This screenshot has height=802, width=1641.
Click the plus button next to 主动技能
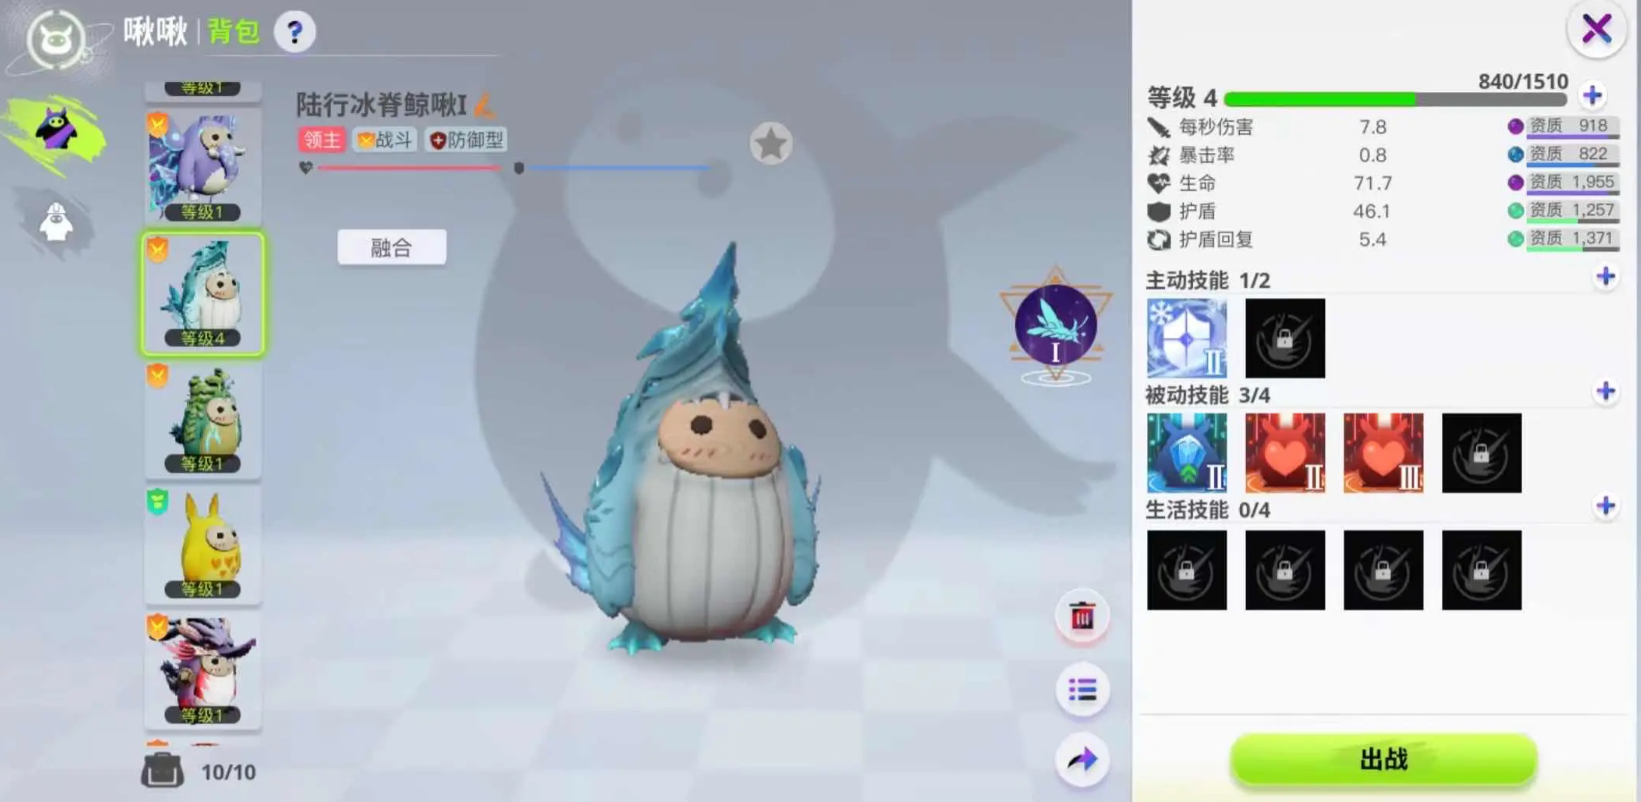[x=1605, y=277]
